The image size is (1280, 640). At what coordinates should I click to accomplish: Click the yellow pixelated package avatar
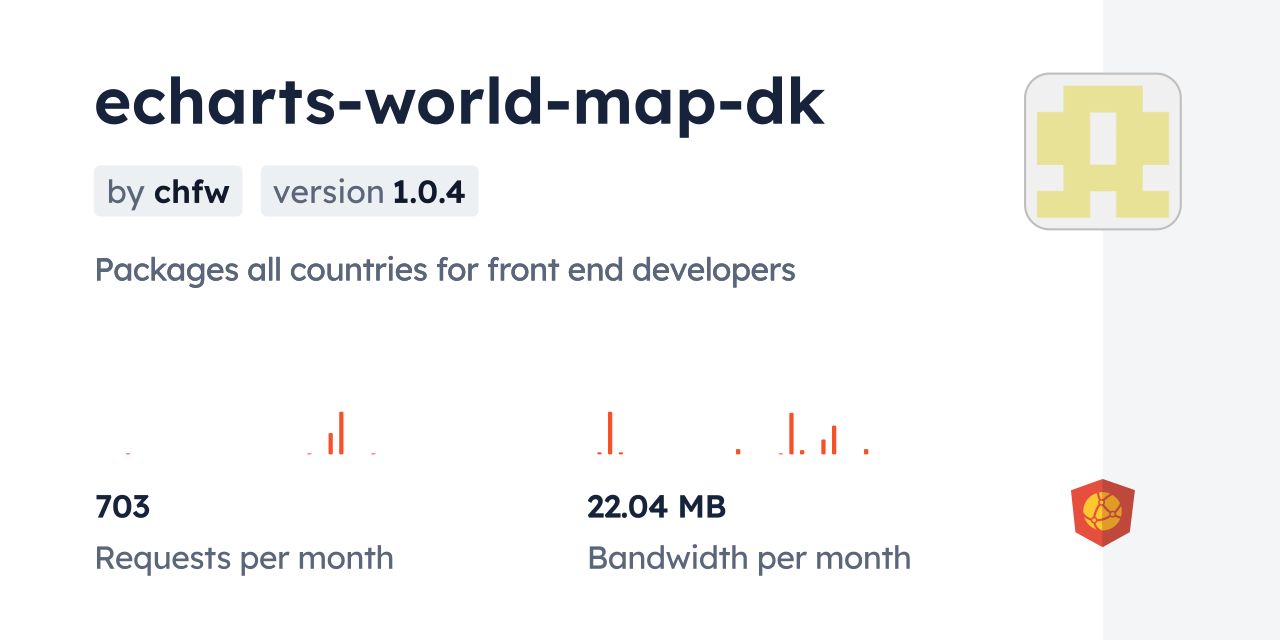click(1102, 151)
